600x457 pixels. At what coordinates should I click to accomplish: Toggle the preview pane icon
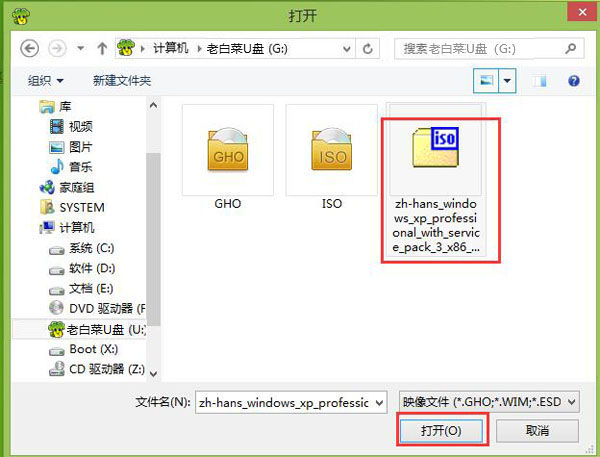pos(540,81)
